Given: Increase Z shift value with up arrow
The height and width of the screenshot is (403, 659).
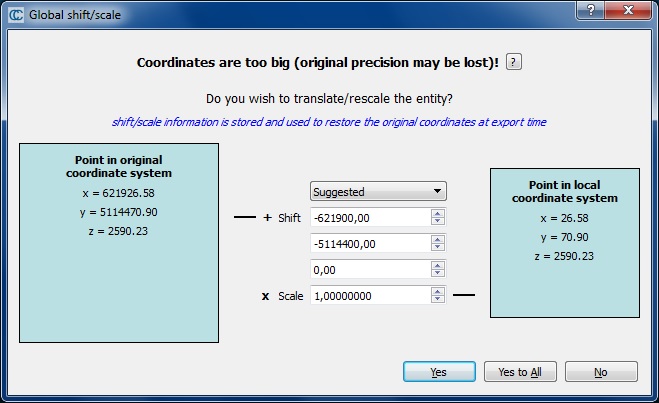Looking at the screenshot, I should click(438, 265).
